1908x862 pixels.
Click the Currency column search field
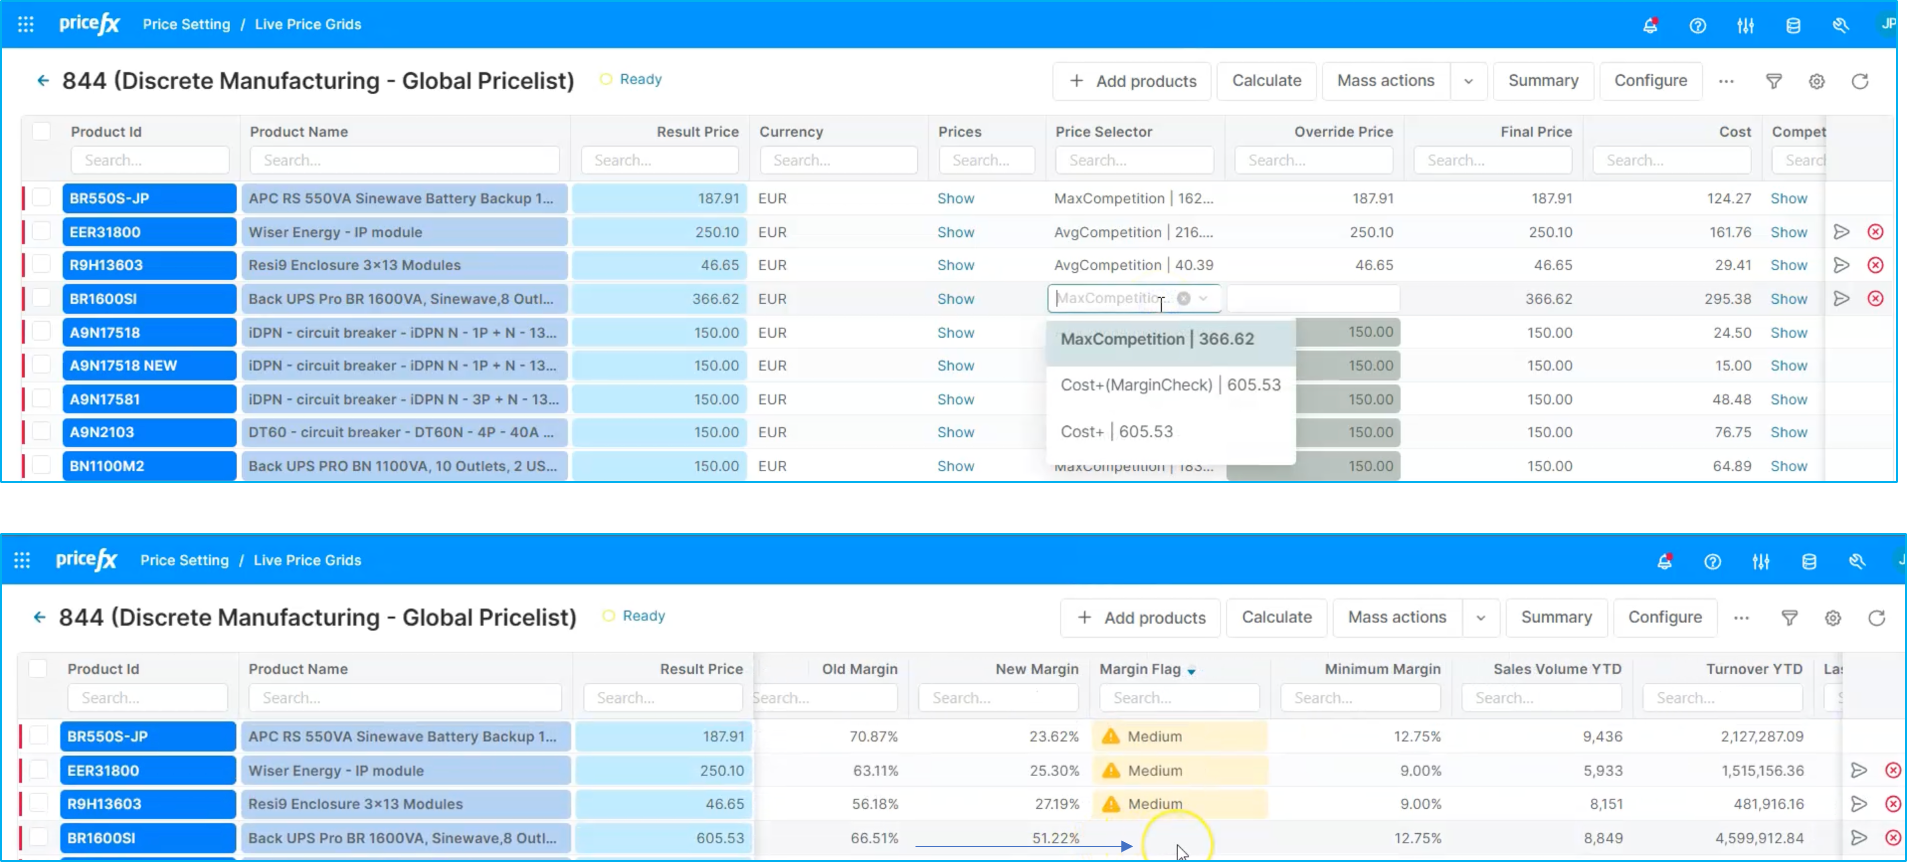click(x=839, y=160)
